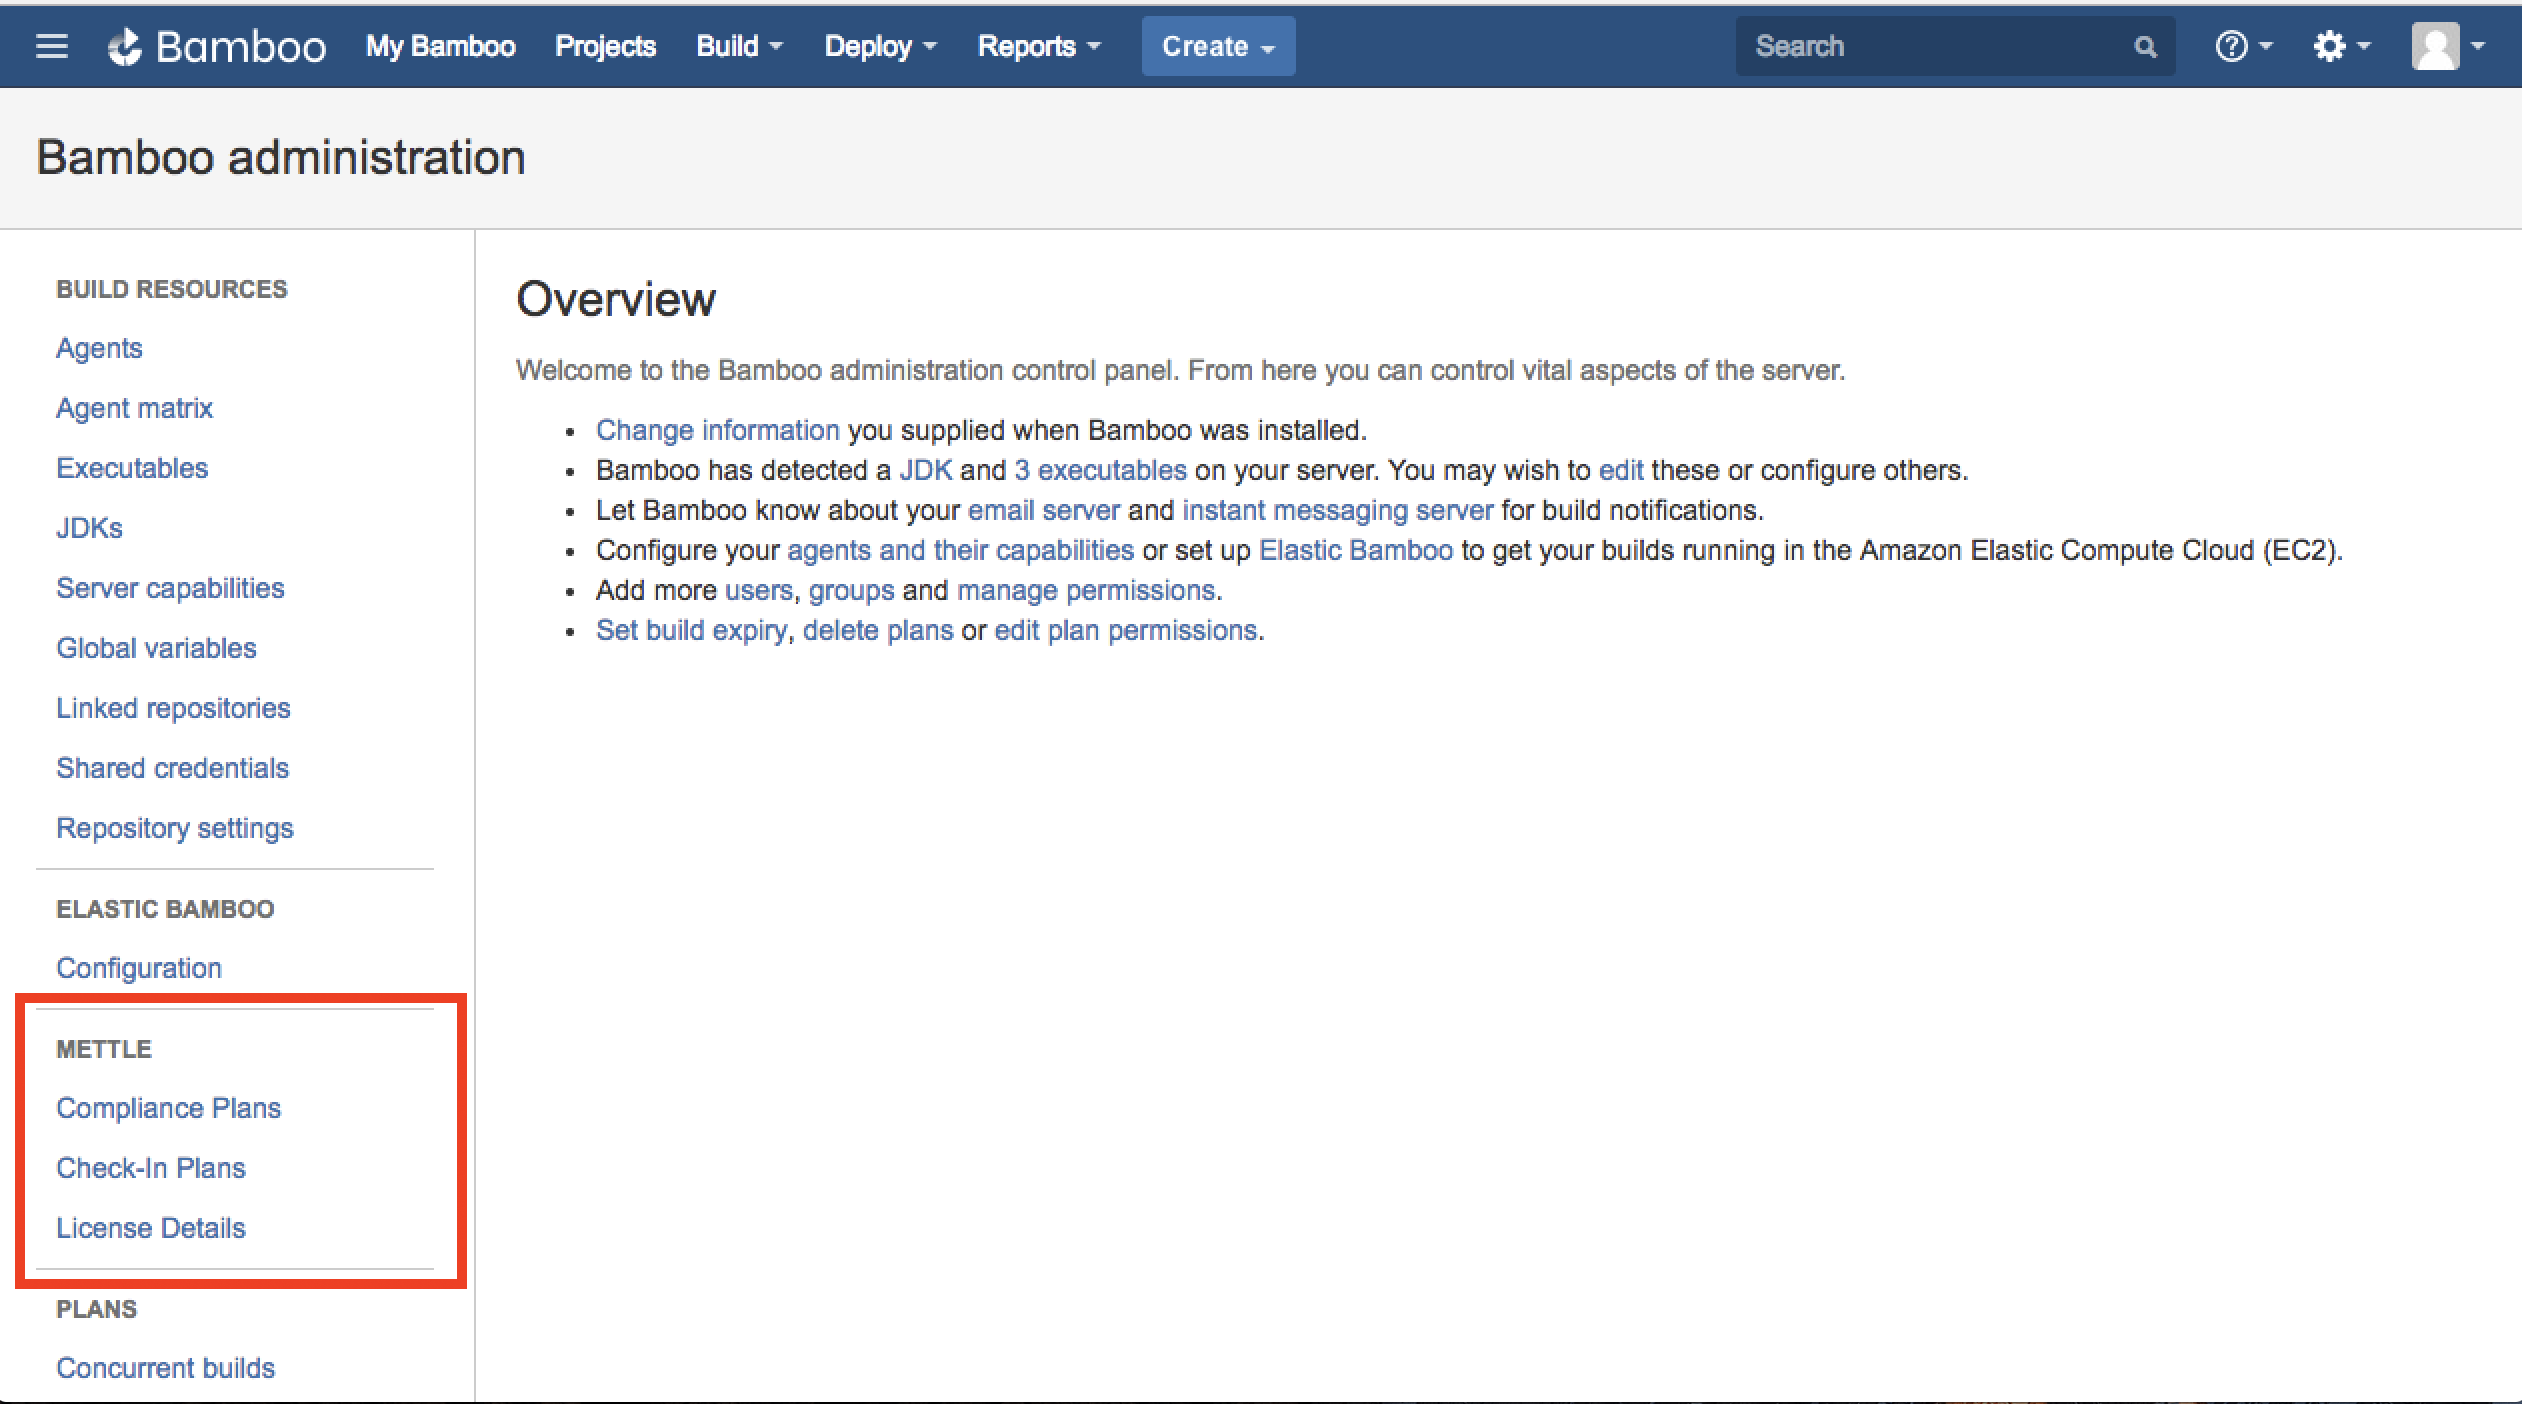The image size is (2522, 1404).
Task: Open the Projects menu item
Action: (x=605, y=46)
